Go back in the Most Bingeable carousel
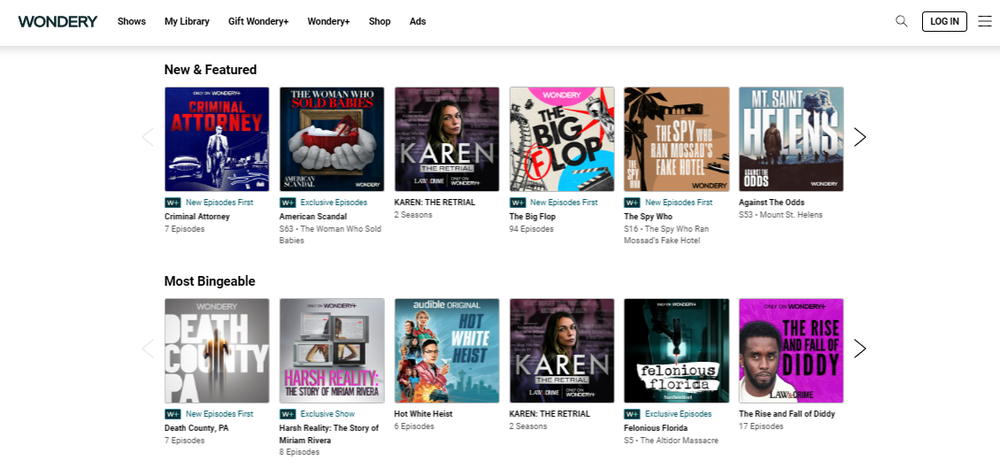The image size is (1000, 475). tap(148, 348)
